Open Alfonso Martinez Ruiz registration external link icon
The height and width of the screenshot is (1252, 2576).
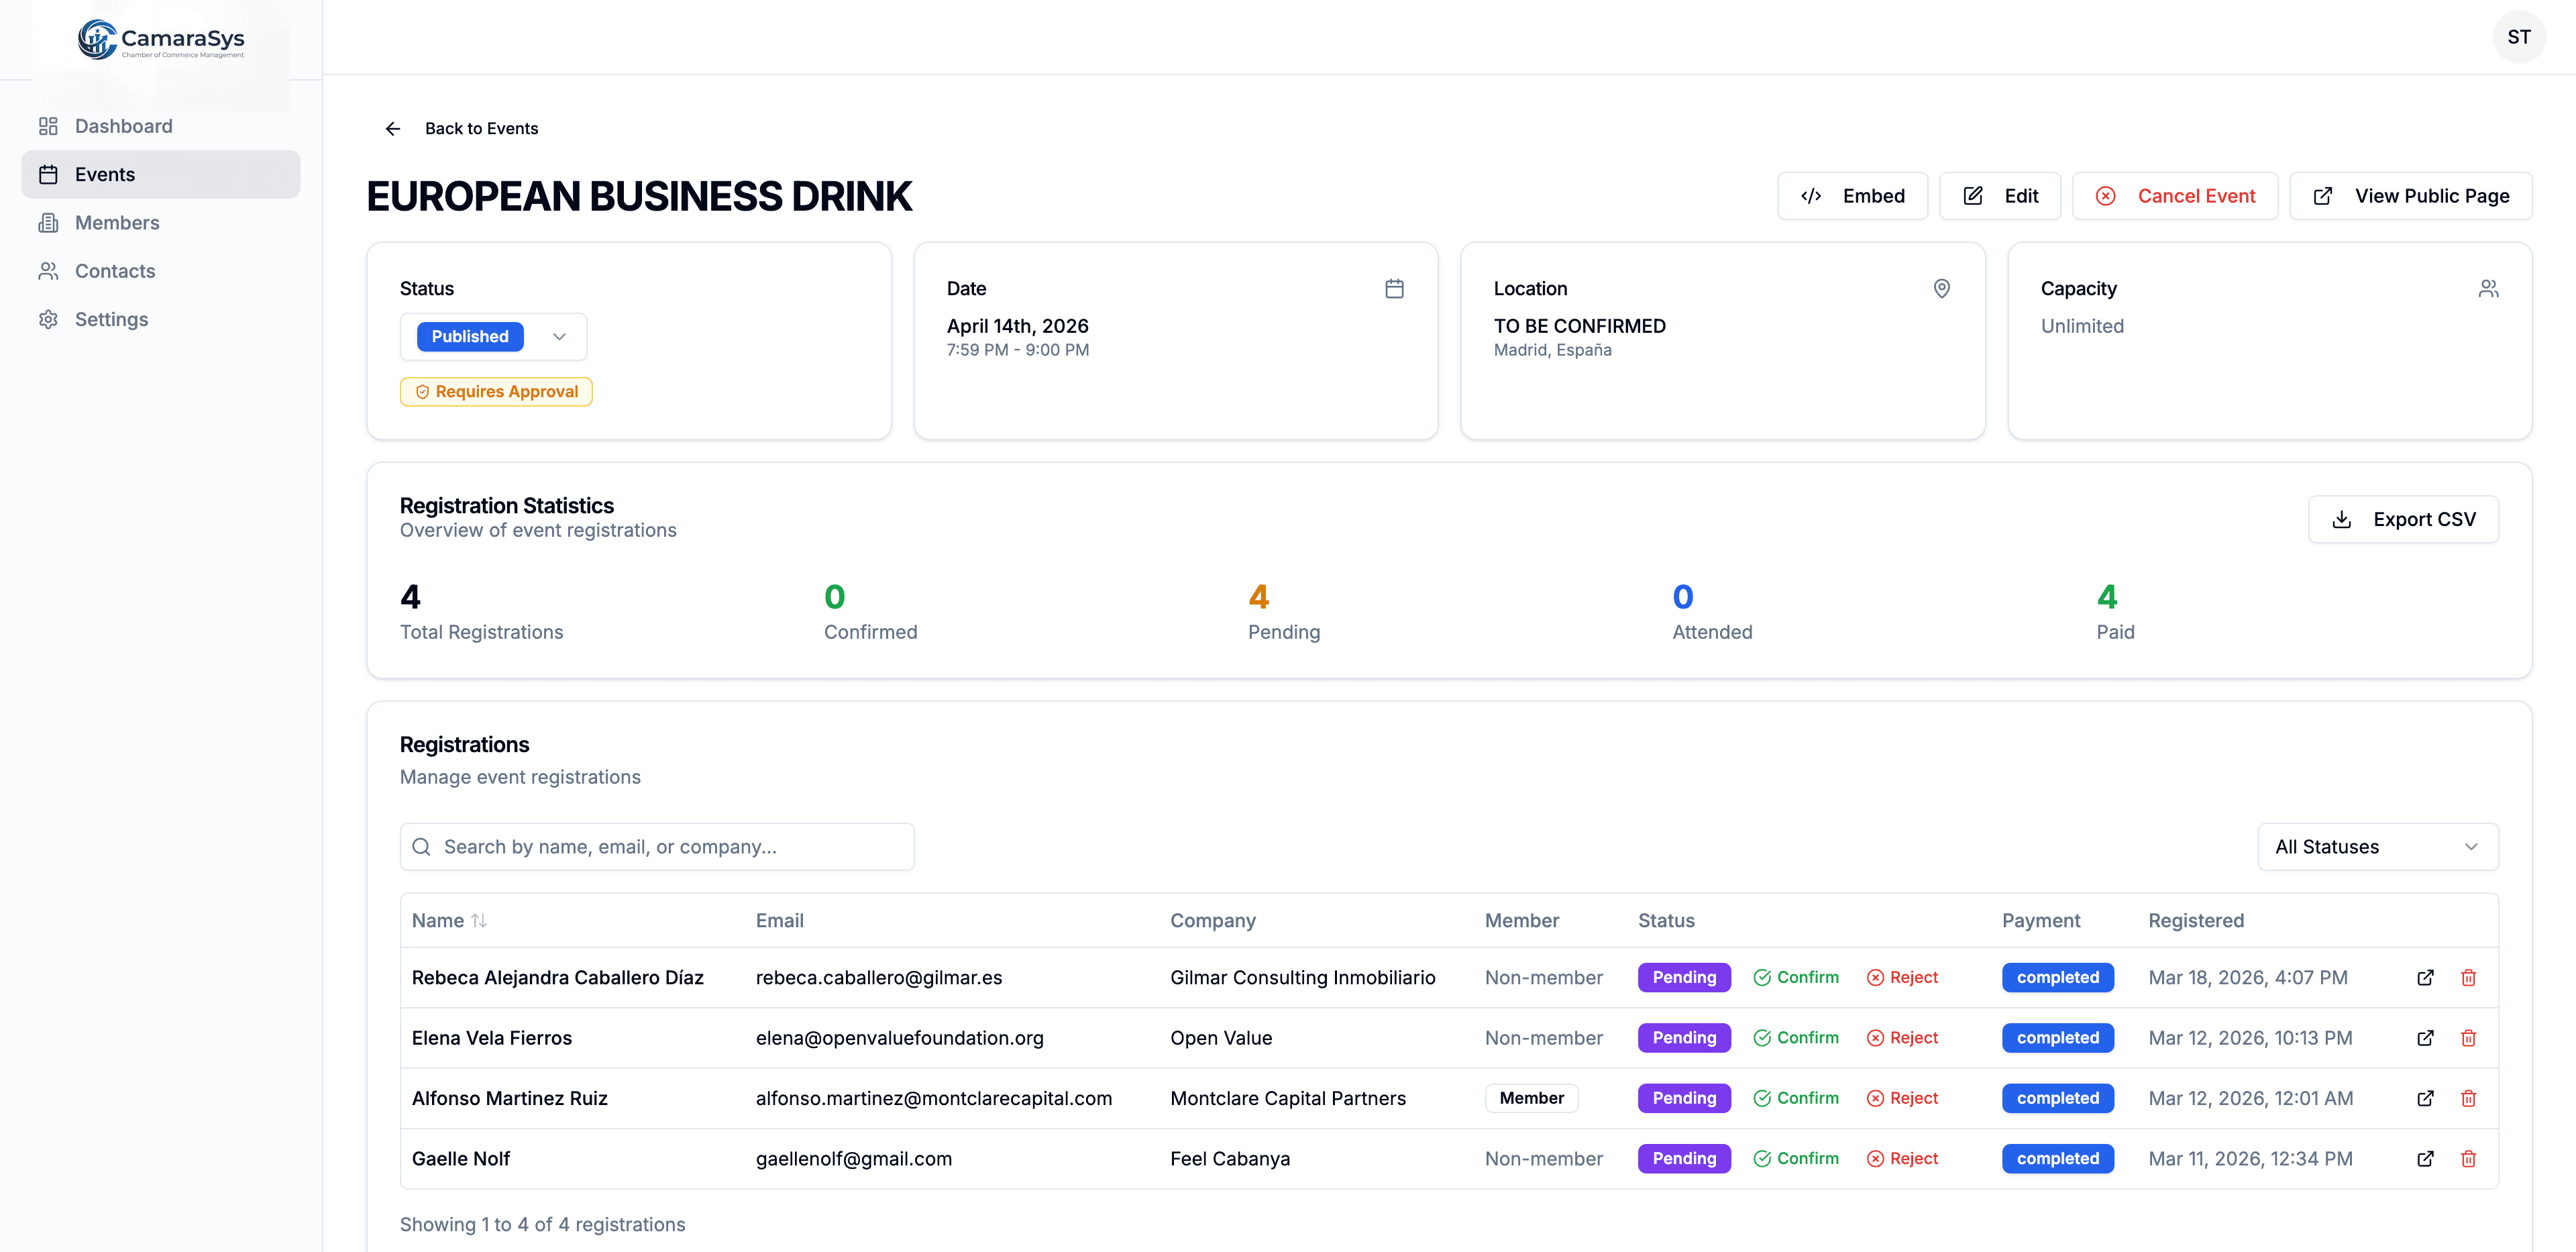tap(2425, 1098)
